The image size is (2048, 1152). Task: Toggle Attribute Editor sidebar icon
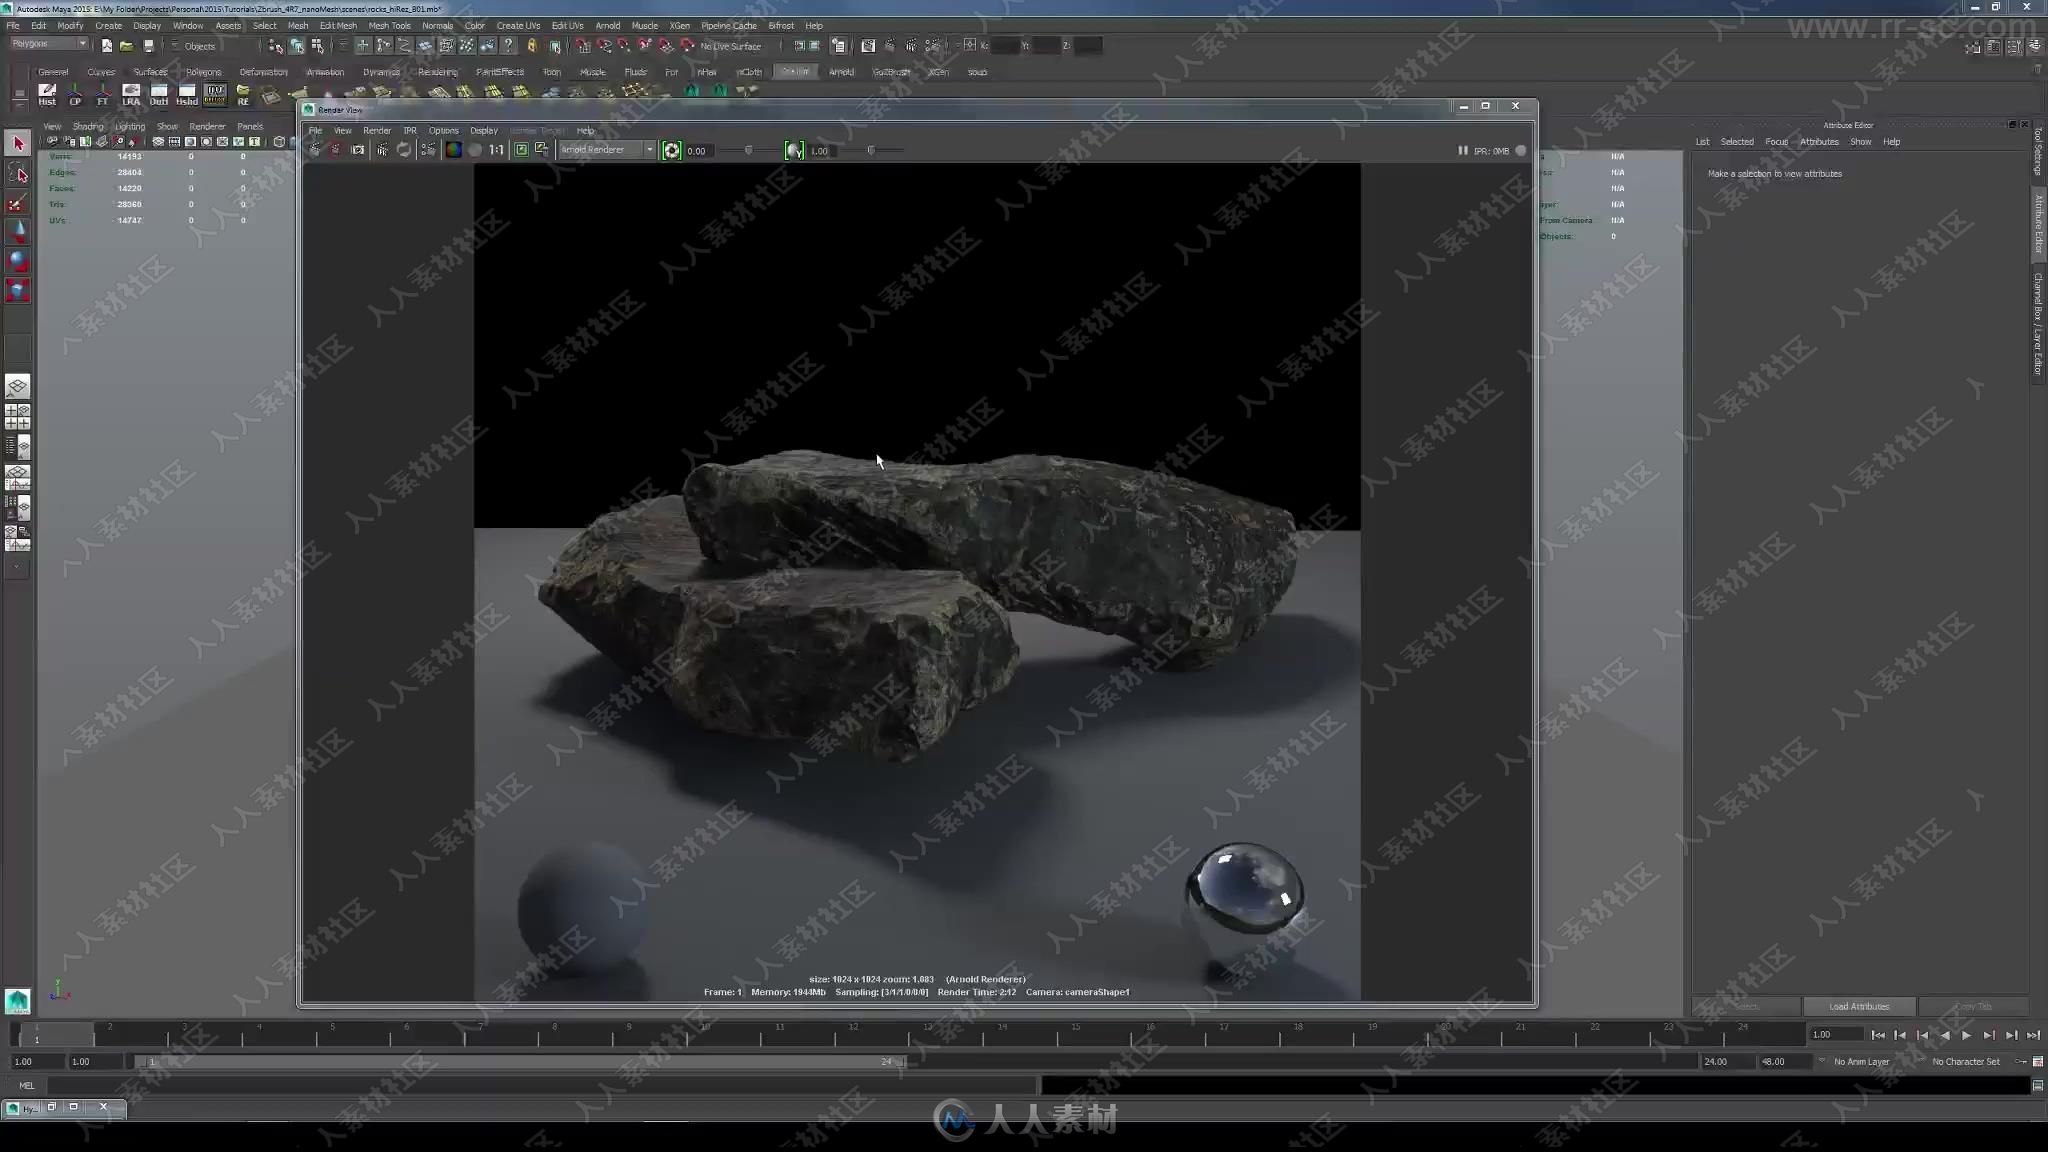point(1994,46)
